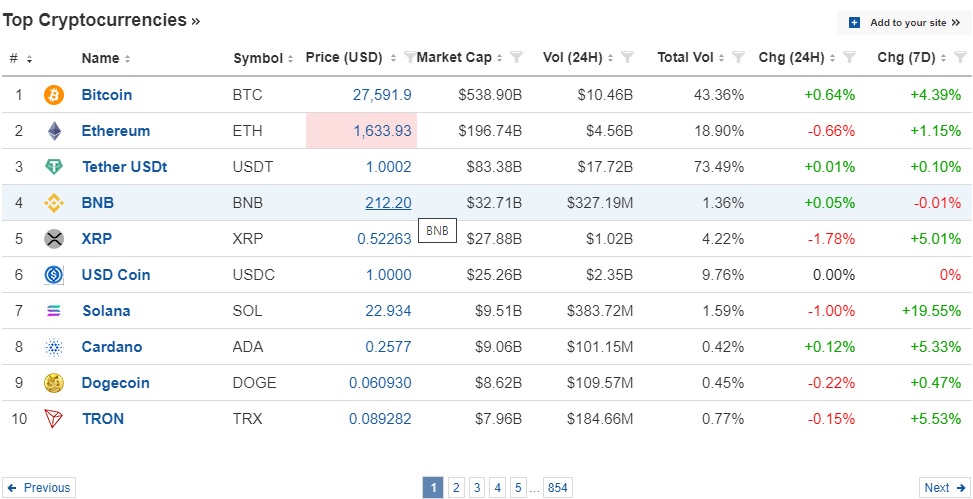This screenshot has height=499, width=973.
Task: Sort by Total Vol column arrows
Action: coord(722,58)
